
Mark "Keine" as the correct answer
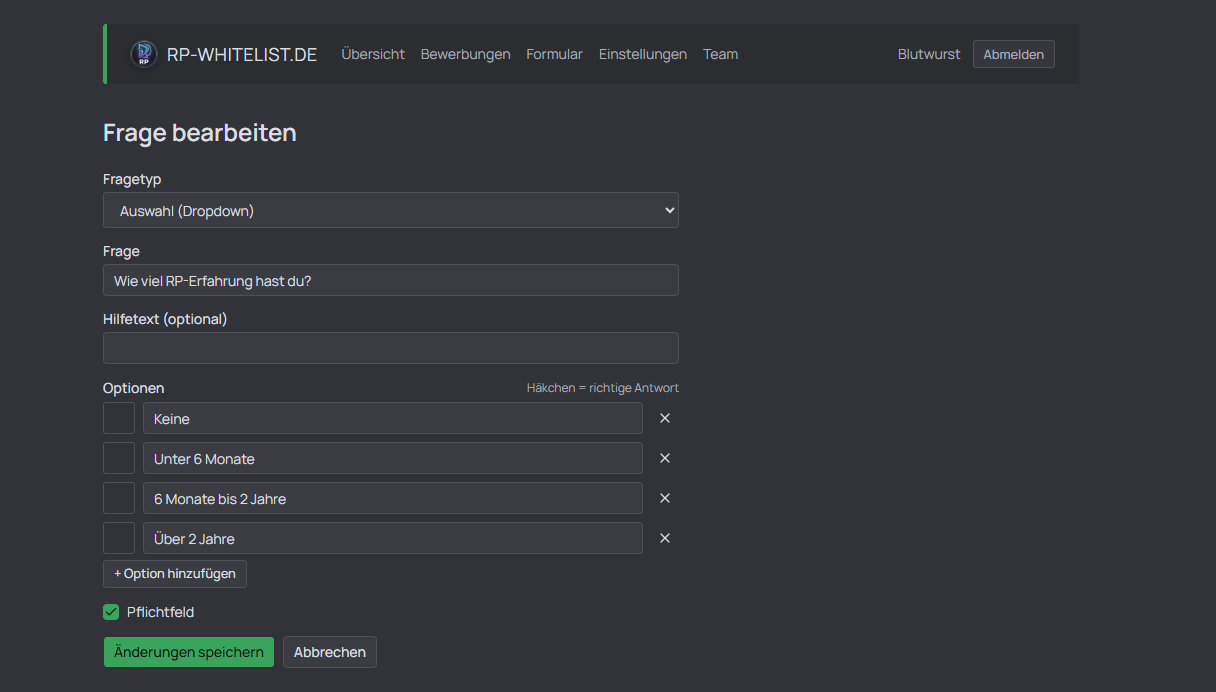point(119,418)
